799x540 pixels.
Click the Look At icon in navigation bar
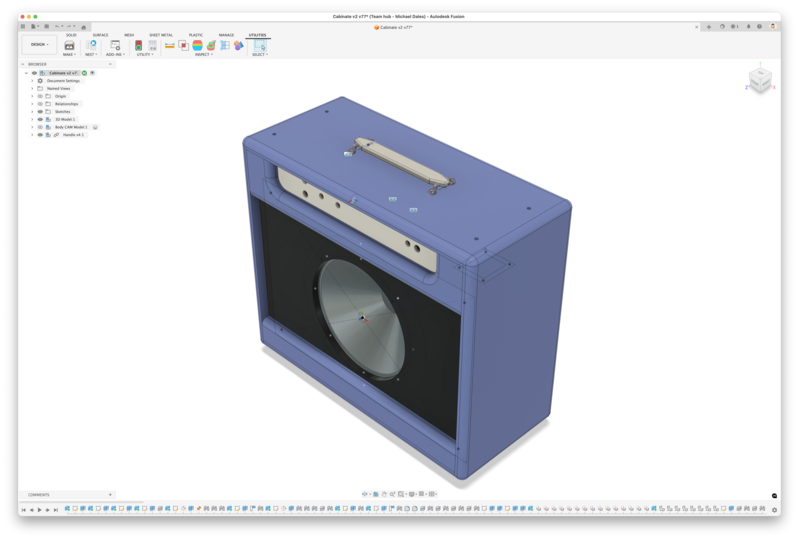tap(376, 494)
